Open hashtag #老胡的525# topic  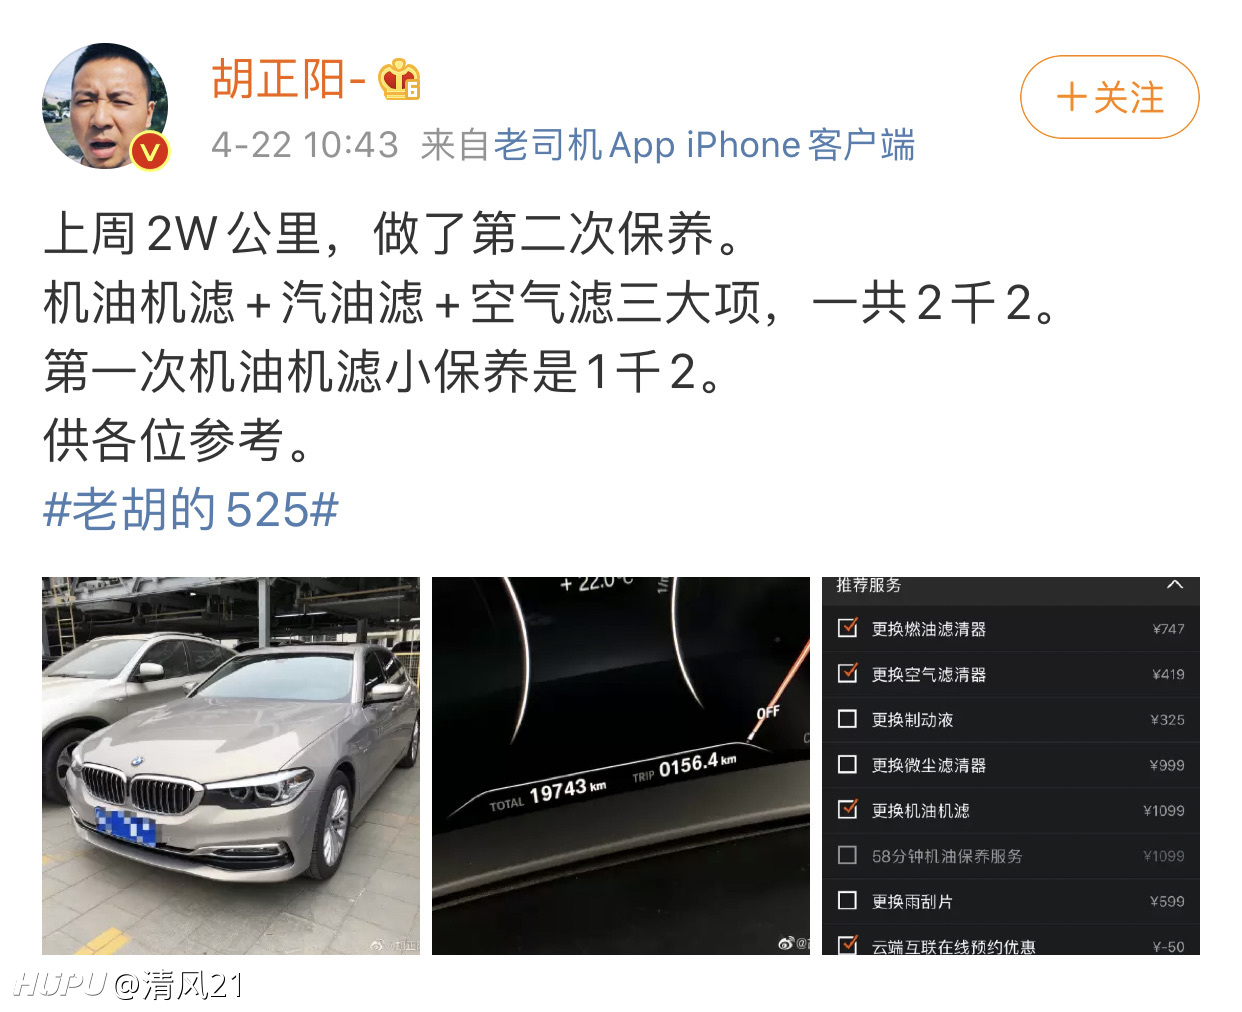191,510
